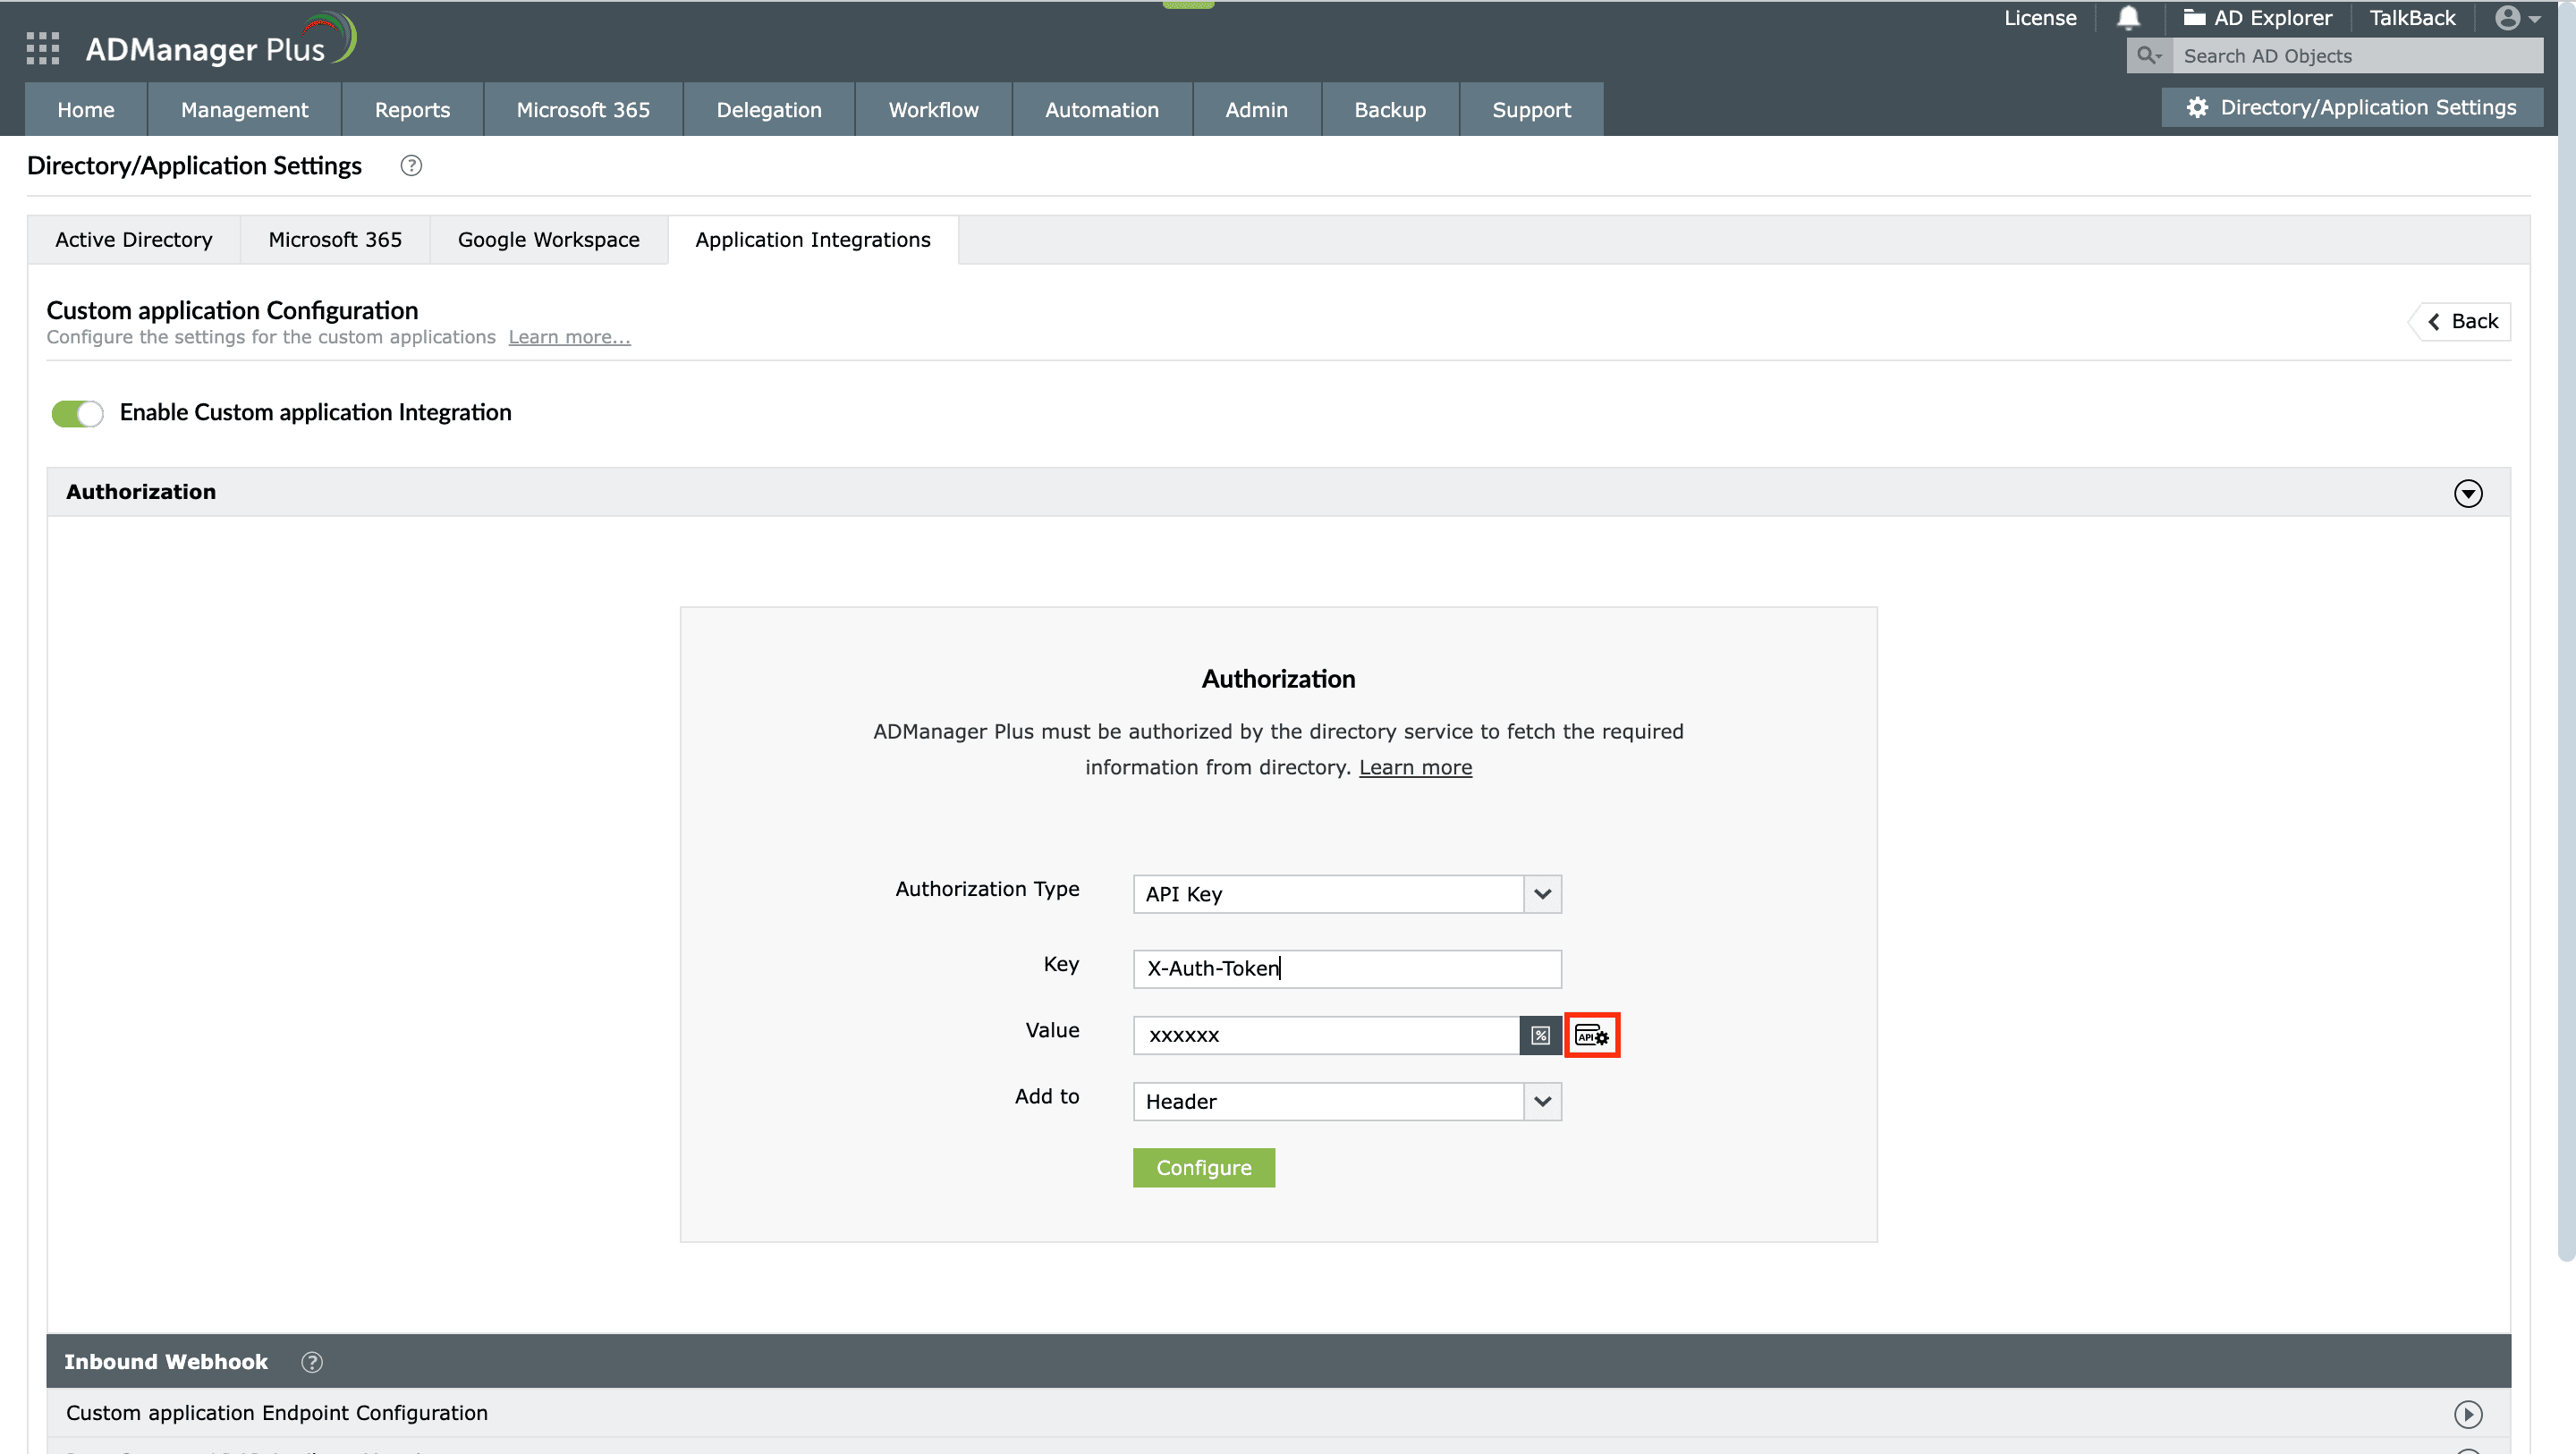
Task: Click help icon beside Directory/Application Settings title
Action: (x=411, y=166)
